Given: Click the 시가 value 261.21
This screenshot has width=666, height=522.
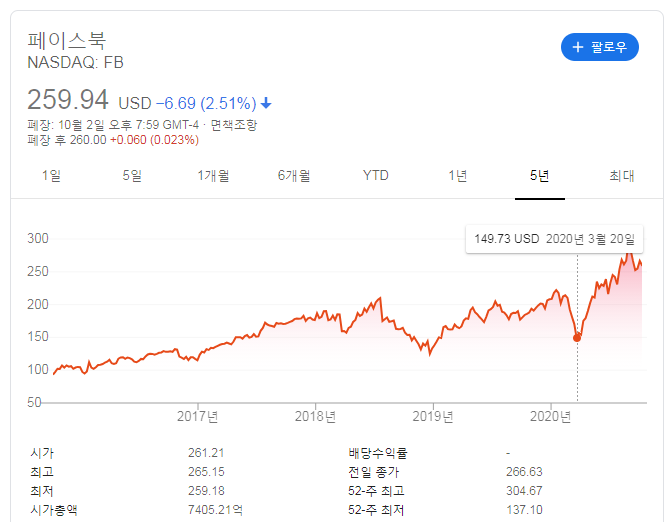Looking at the screenshot, I should tap(206, 453).
